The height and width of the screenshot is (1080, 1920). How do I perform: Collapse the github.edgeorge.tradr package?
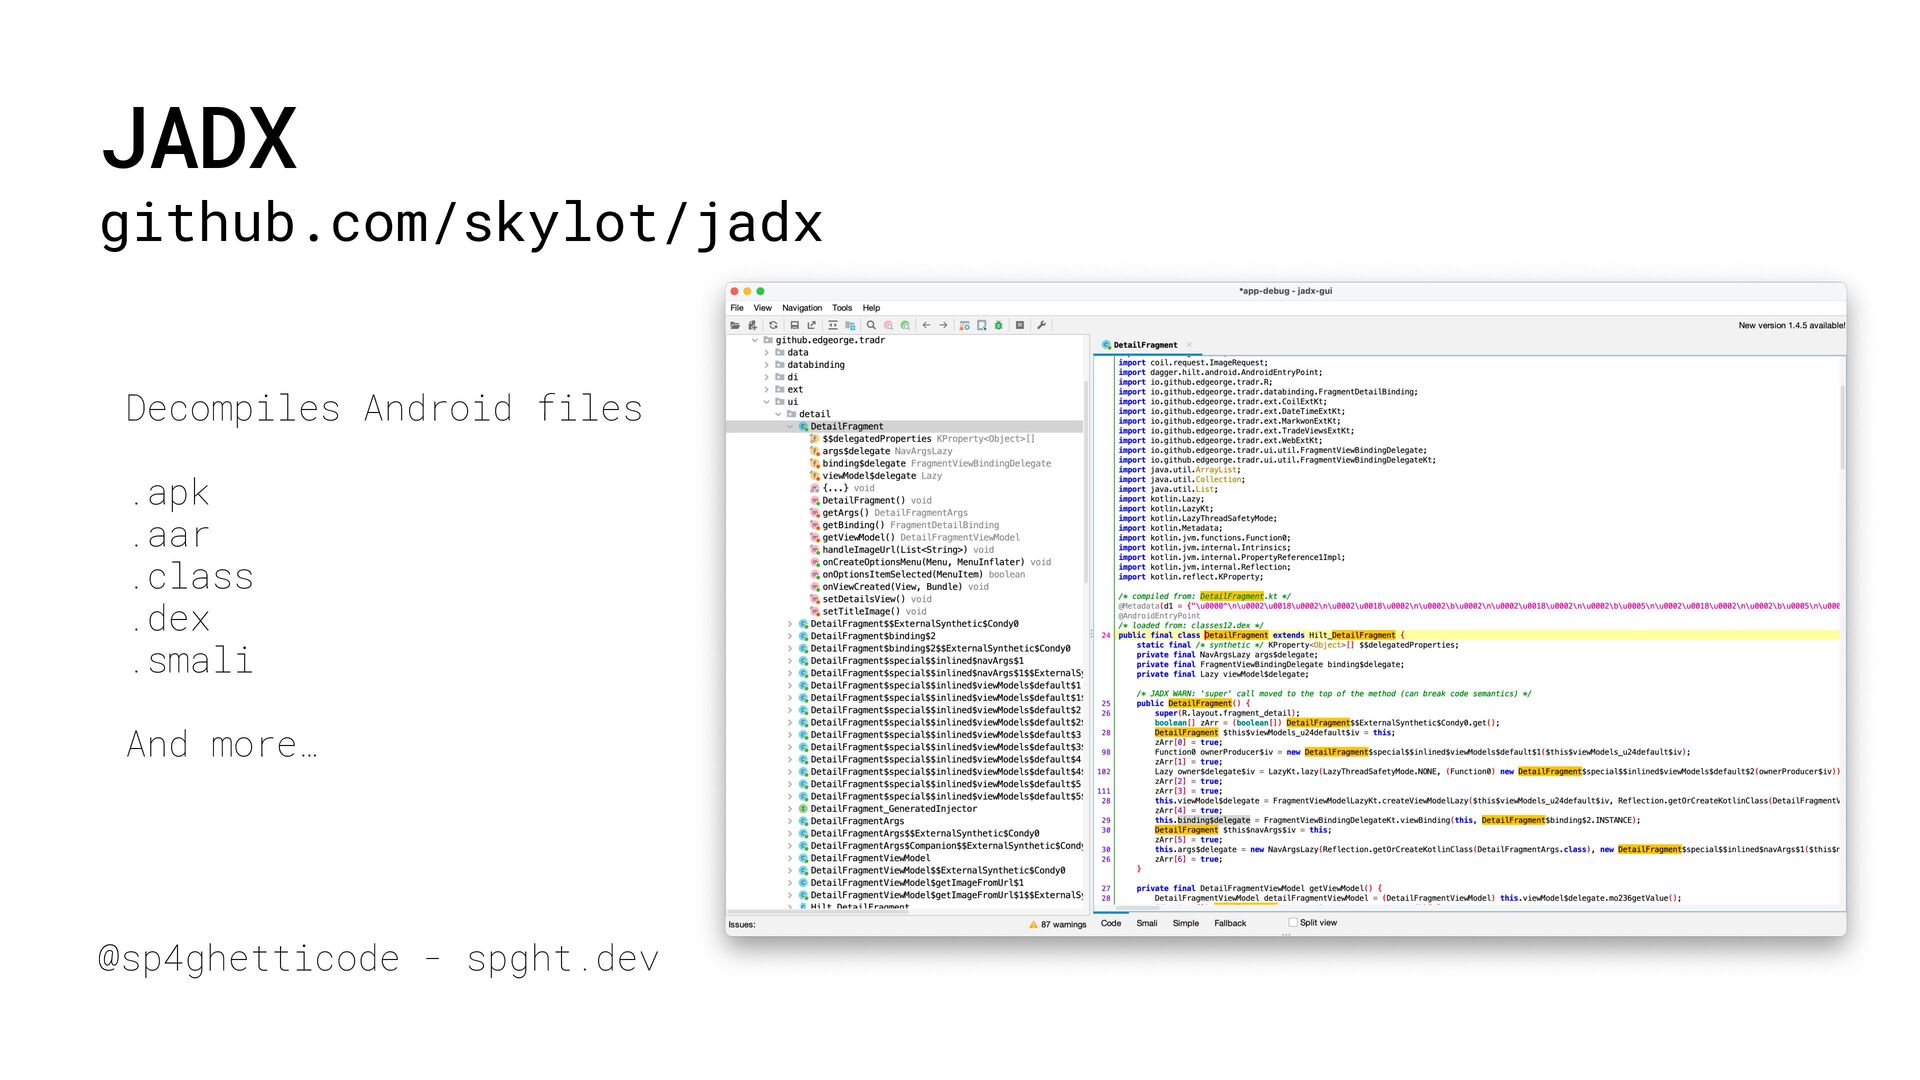click(755, 340)
